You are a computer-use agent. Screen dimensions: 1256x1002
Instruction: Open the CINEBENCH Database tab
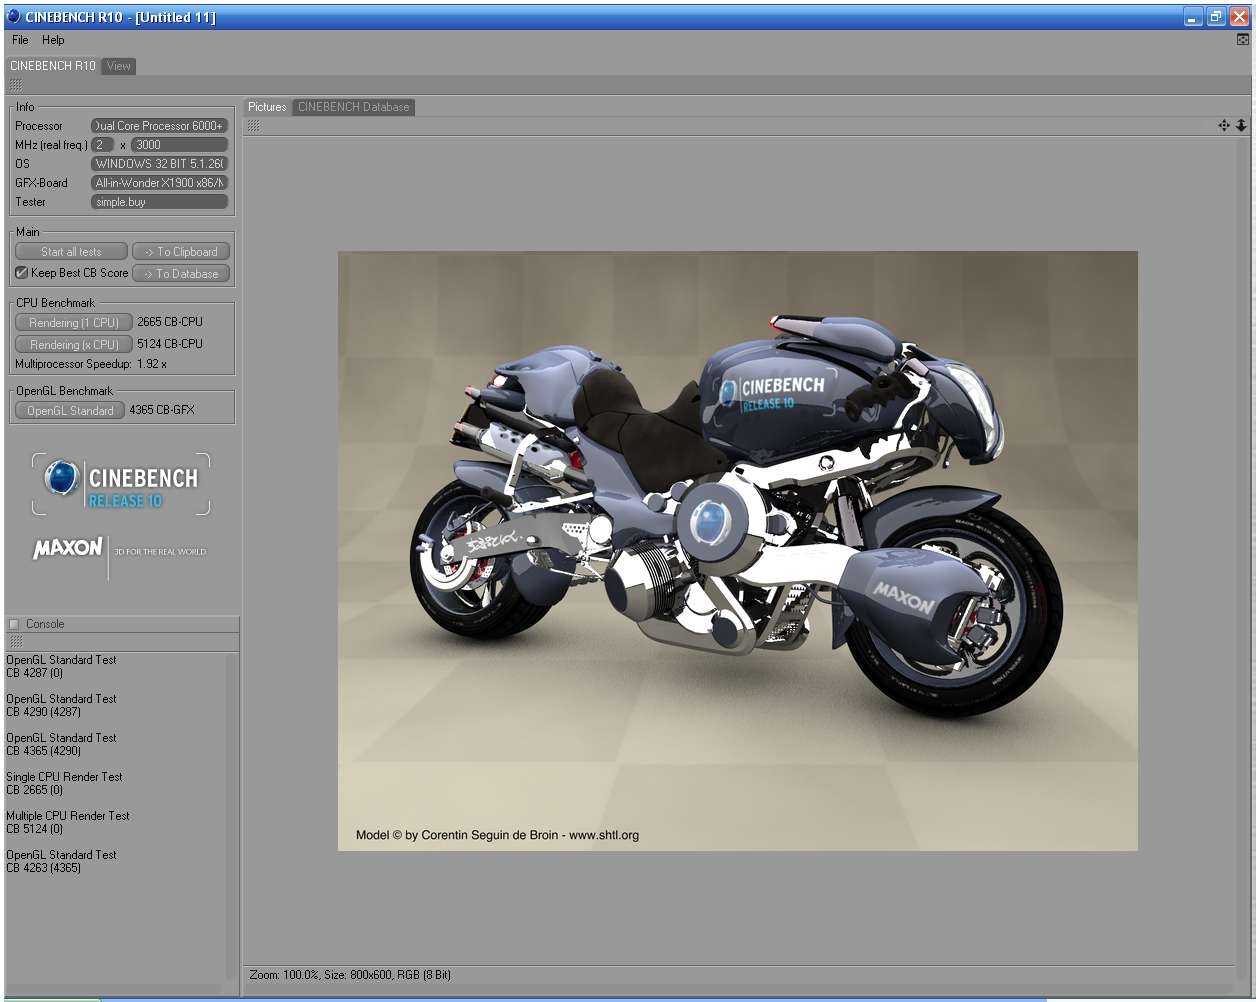tap(354, 107)
